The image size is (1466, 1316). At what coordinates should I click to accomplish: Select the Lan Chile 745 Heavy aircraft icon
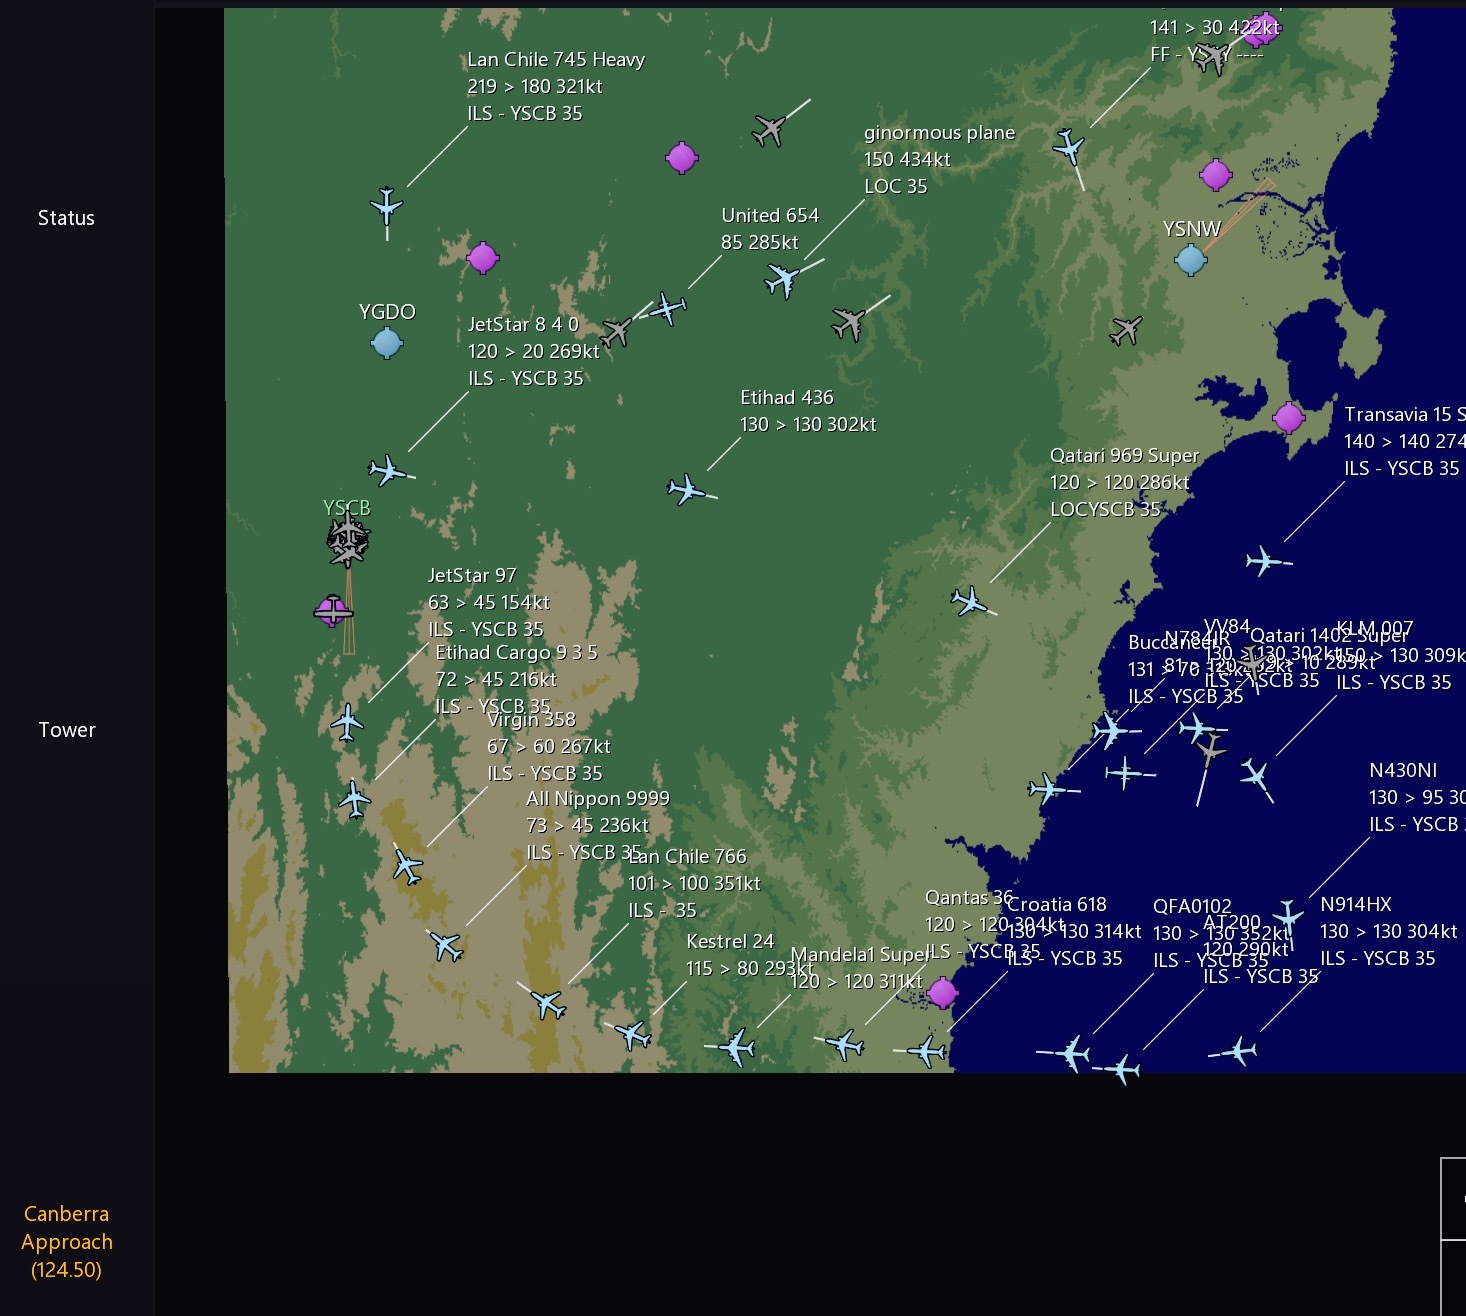387,206
